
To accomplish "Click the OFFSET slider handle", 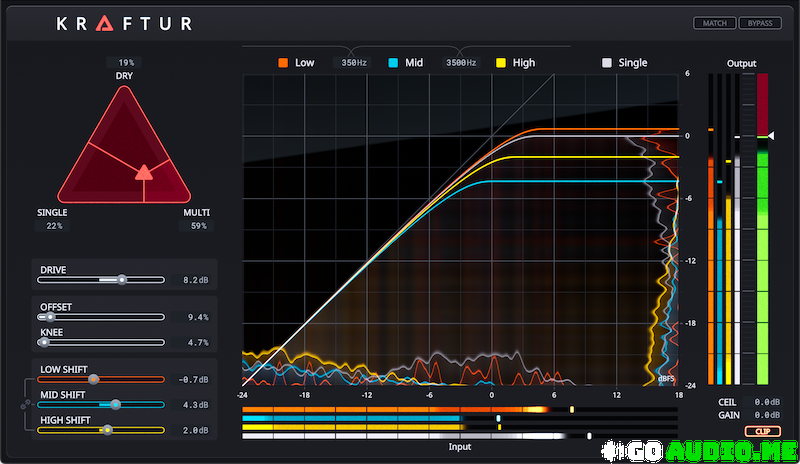I will [50, 317].
